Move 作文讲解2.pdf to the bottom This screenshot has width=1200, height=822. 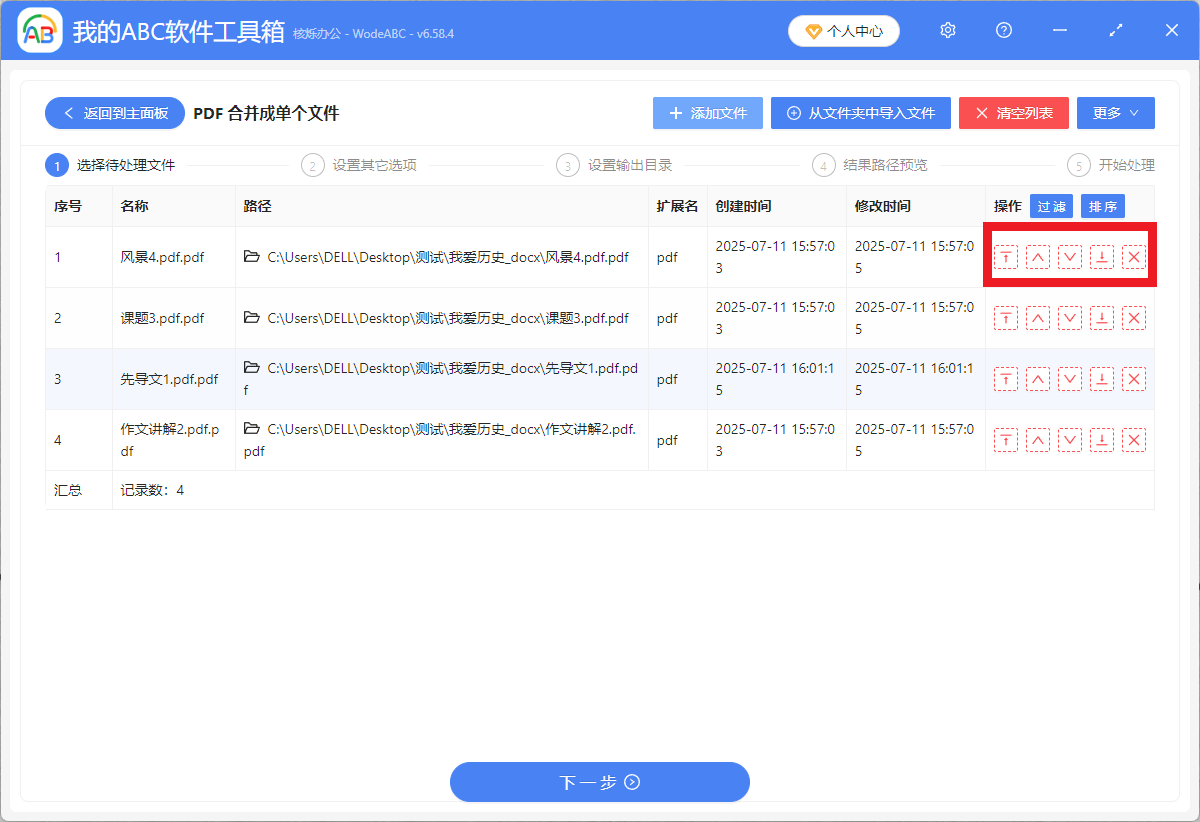click(1102, 440)
